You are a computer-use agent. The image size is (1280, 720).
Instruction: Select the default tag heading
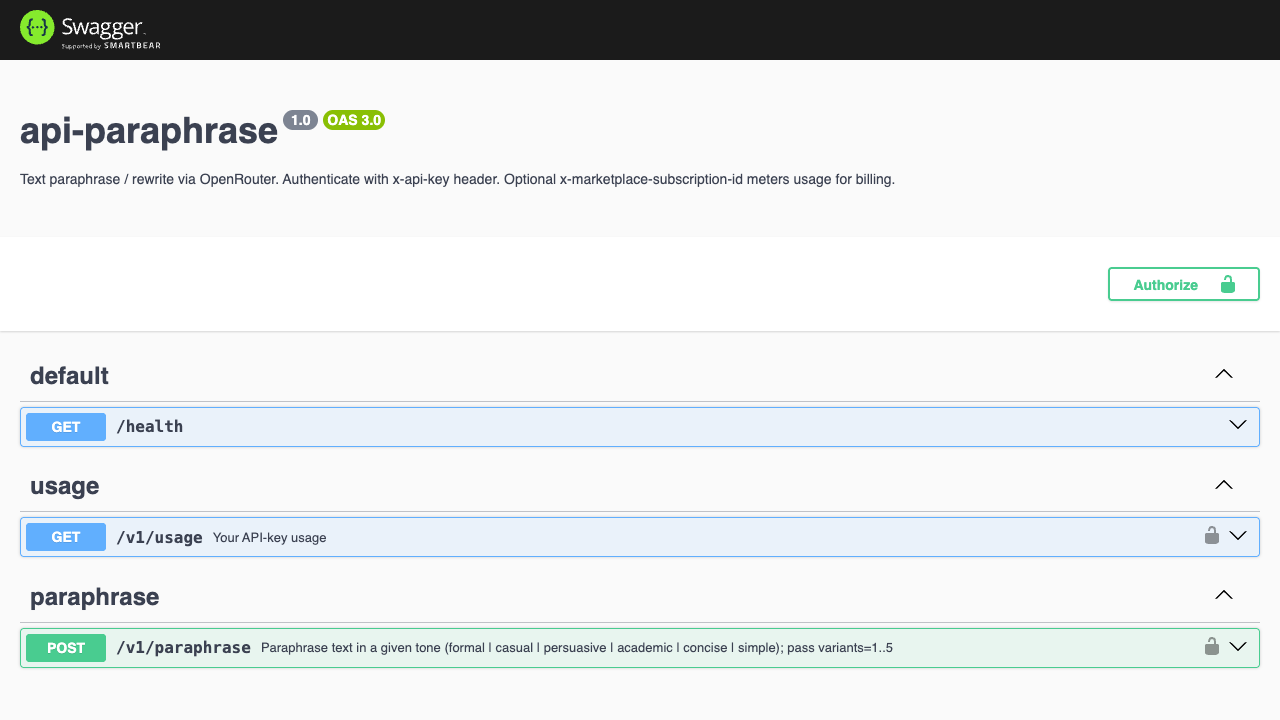coord(69,376)
